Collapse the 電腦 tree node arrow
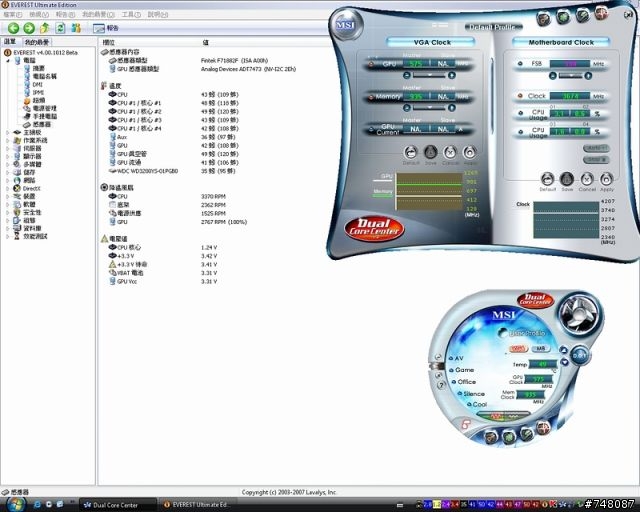Viewport: 640px width, 512px height. (x=8, y=60)
